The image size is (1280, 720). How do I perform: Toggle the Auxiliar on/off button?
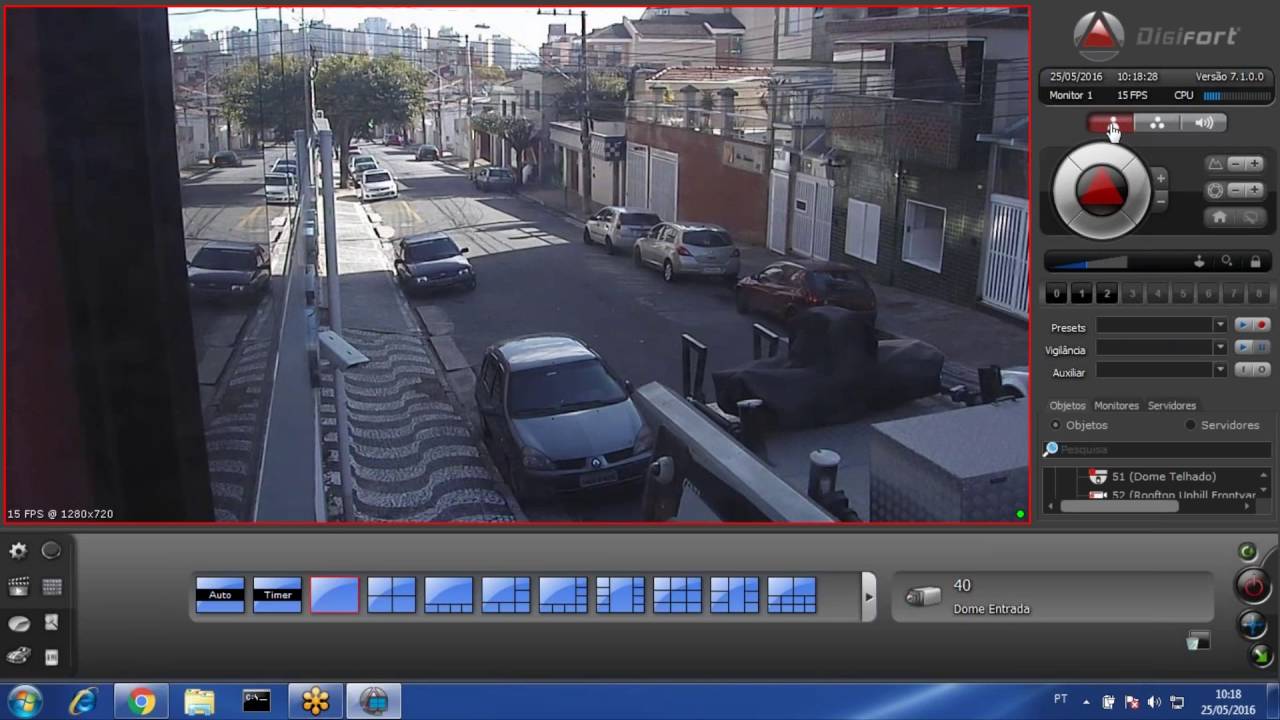tap(1252, 370)
